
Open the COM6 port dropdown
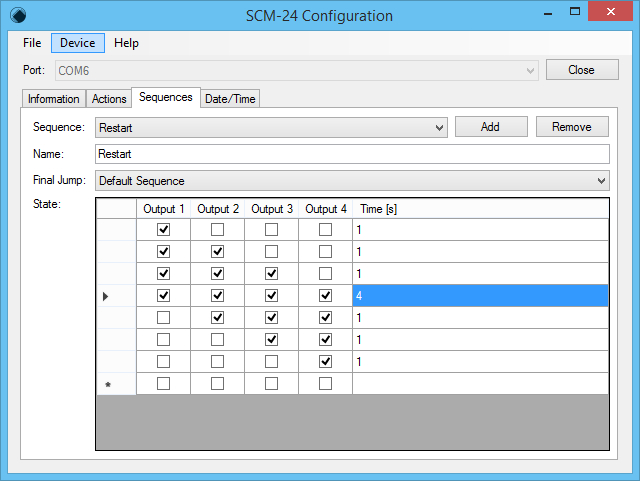pyautogui.click(x=297, y=71)
